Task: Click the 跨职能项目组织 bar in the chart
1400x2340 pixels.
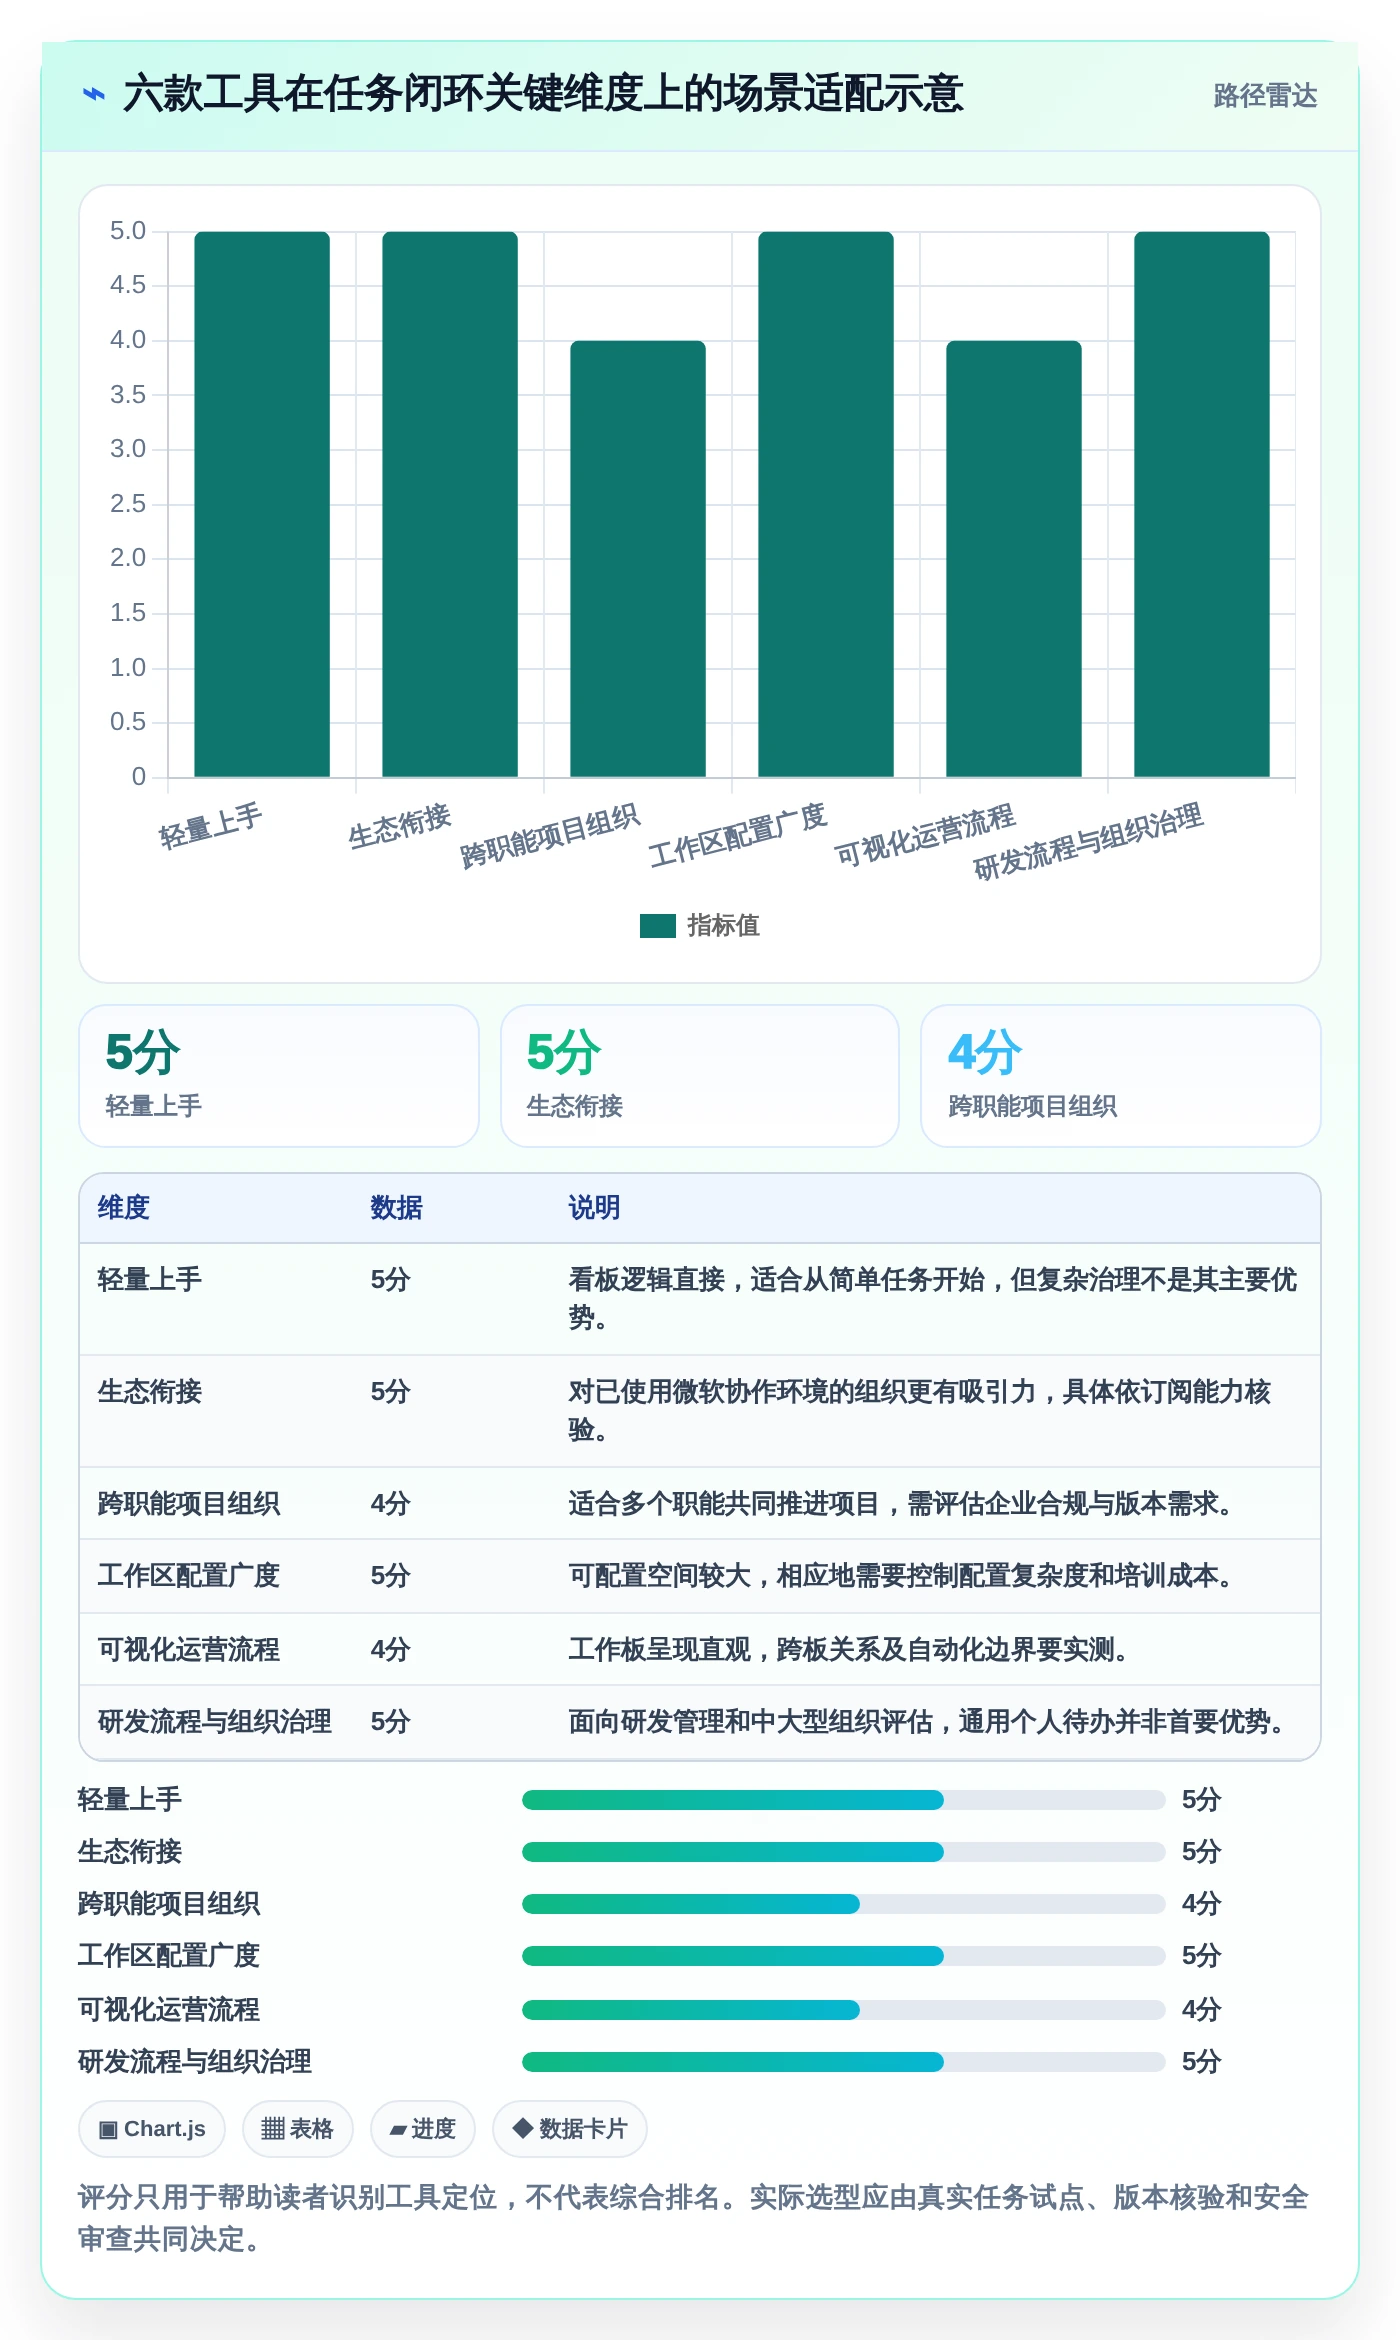Action: pos(638,559)
